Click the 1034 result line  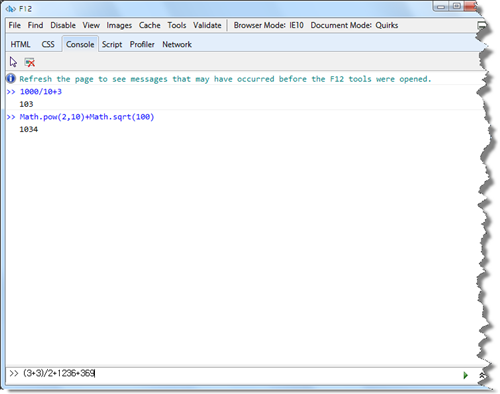[29, 129]
